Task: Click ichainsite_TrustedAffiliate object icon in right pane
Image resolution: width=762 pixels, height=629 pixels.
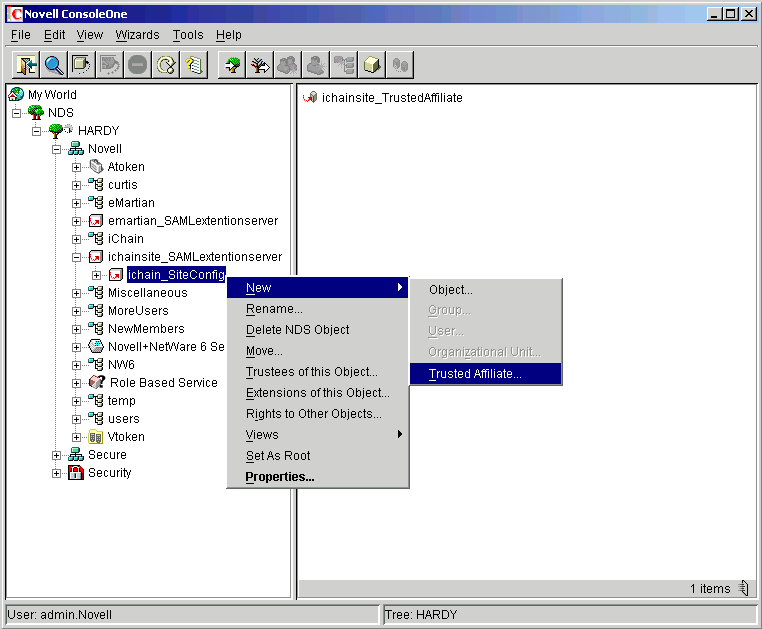Action: point(310,98)
